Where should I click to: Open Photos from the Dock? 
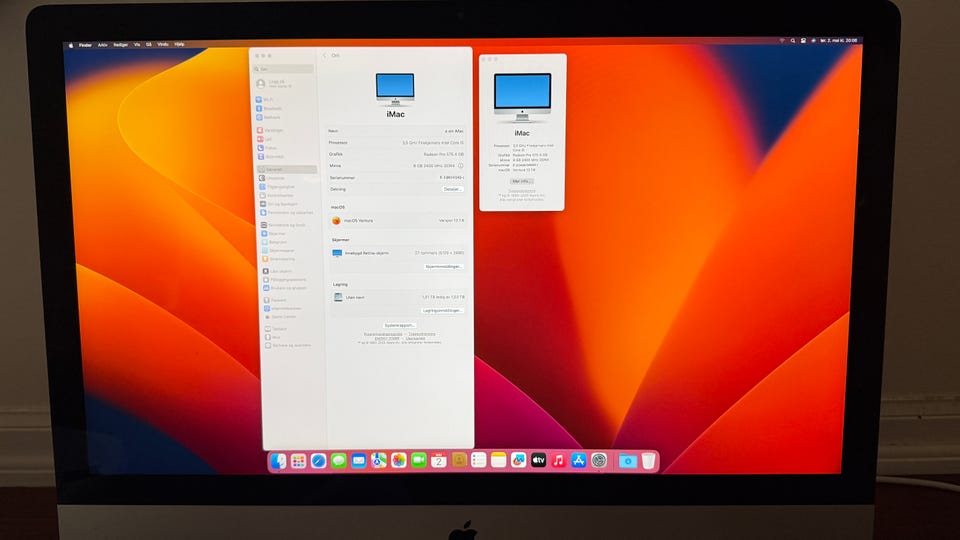[x=399, y=460]
